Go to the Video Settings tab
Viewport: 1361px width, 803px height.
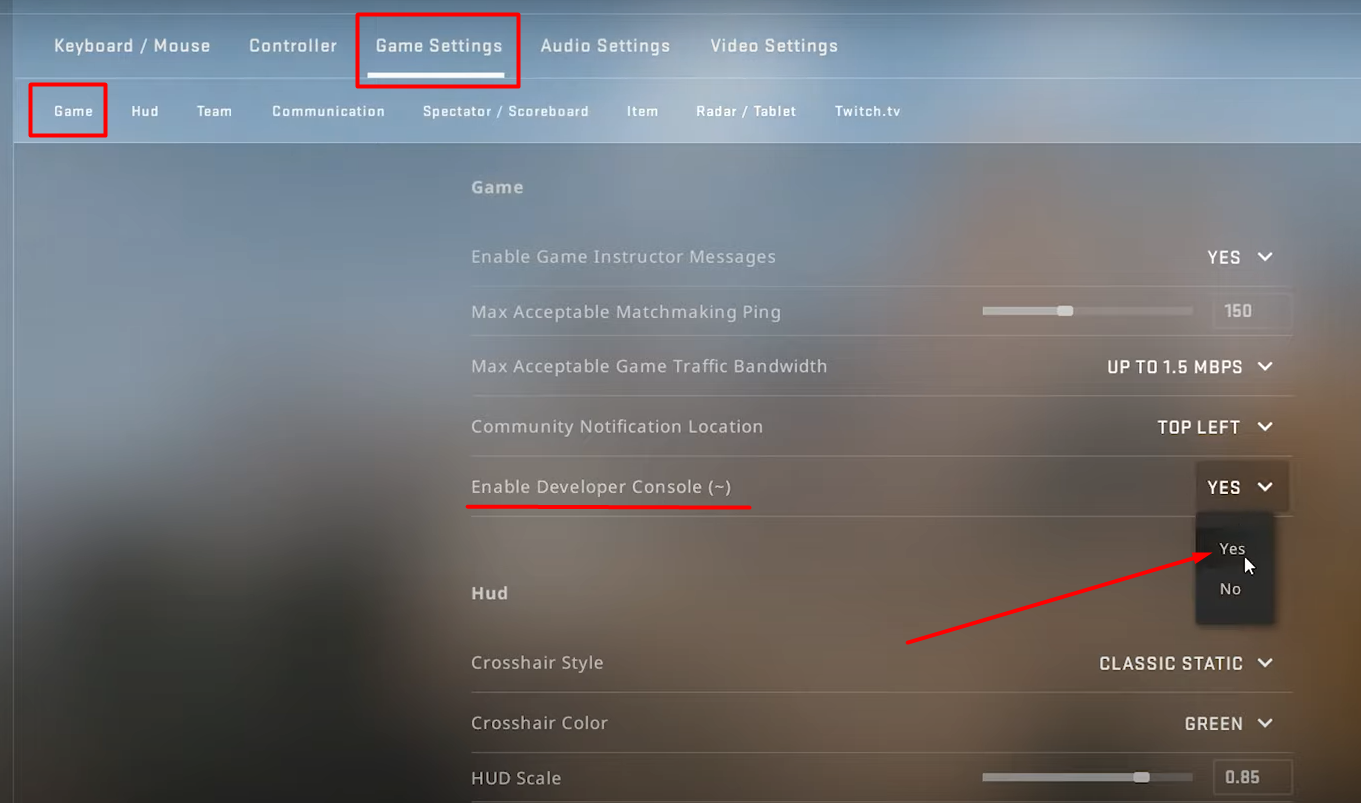pos(774,46)
